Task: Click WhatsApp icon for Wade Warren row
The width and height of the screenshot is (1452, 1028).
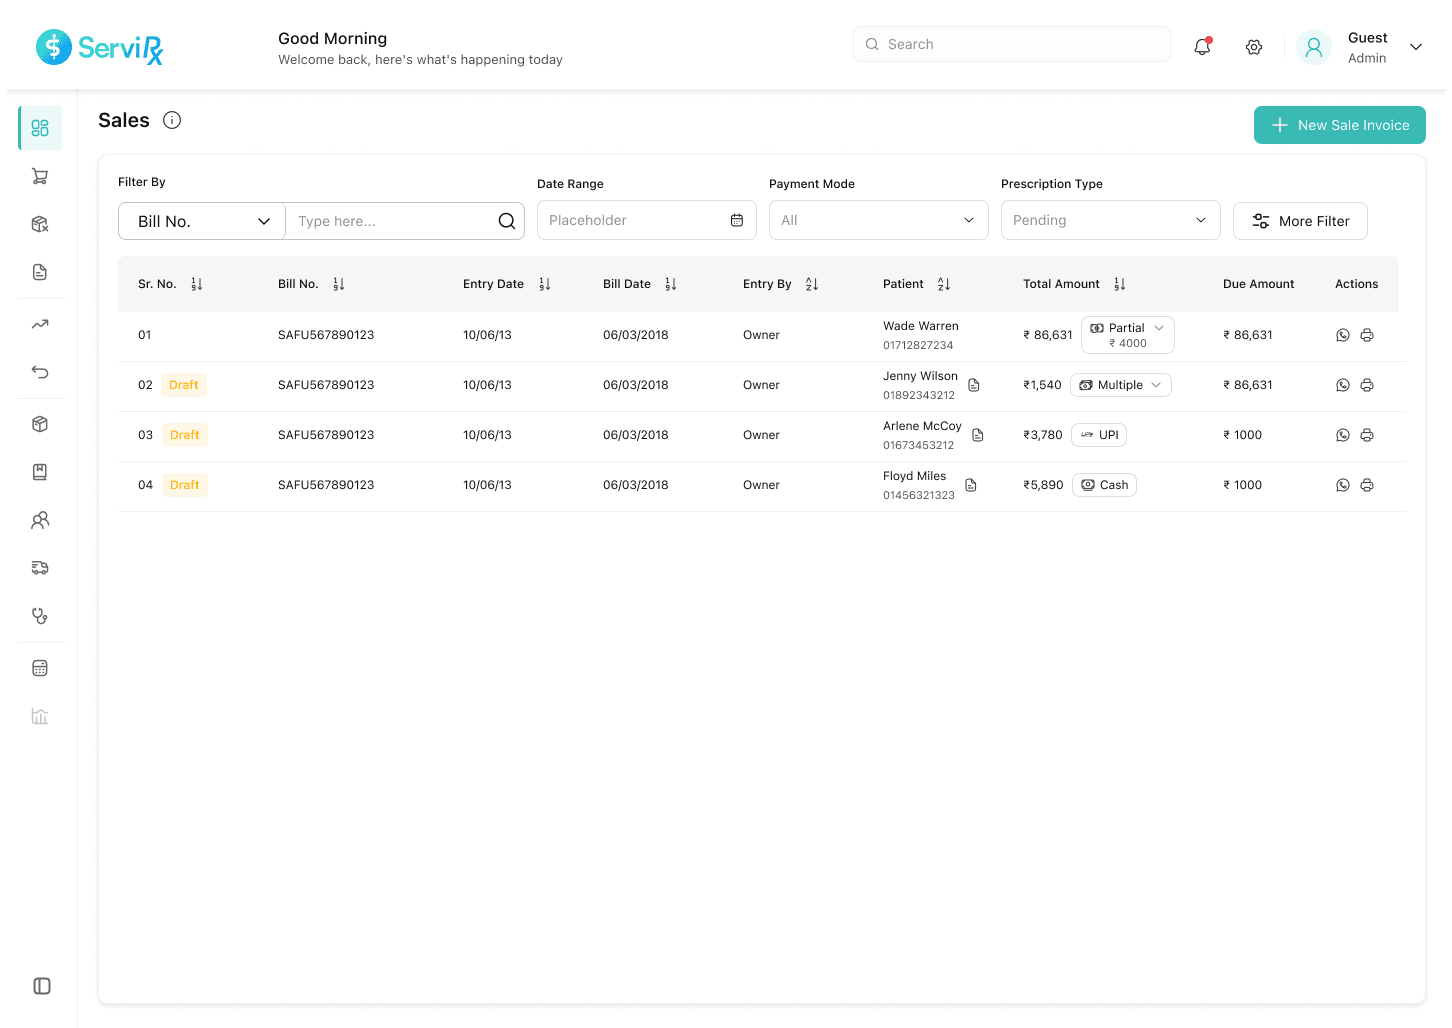Action: pos(1343,335)
